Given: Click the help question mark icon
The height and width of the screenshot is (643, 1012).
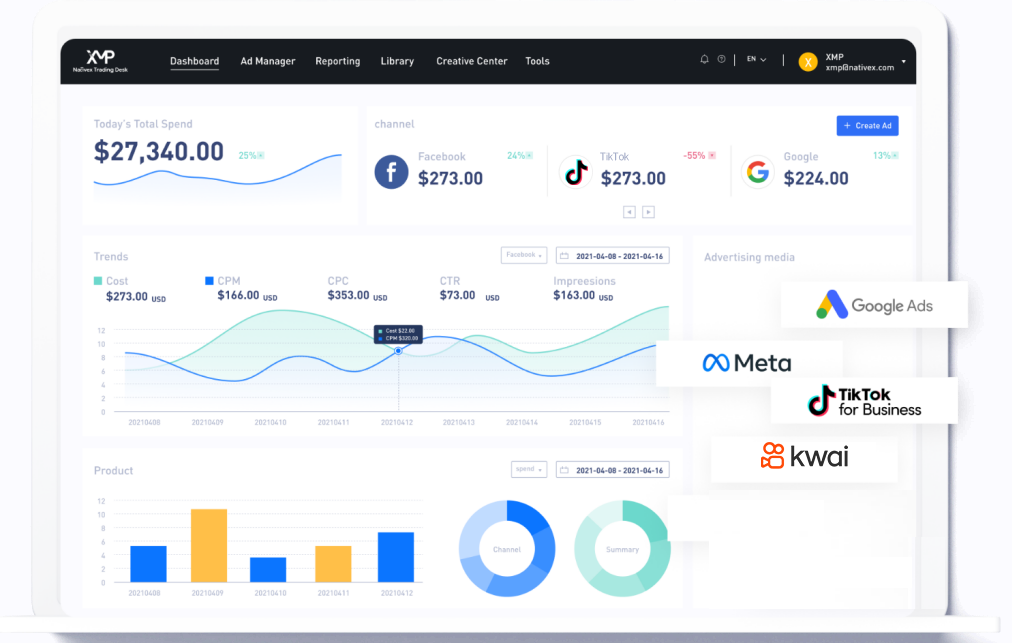Looking at the screenshot, I should (x=722, y=59).
